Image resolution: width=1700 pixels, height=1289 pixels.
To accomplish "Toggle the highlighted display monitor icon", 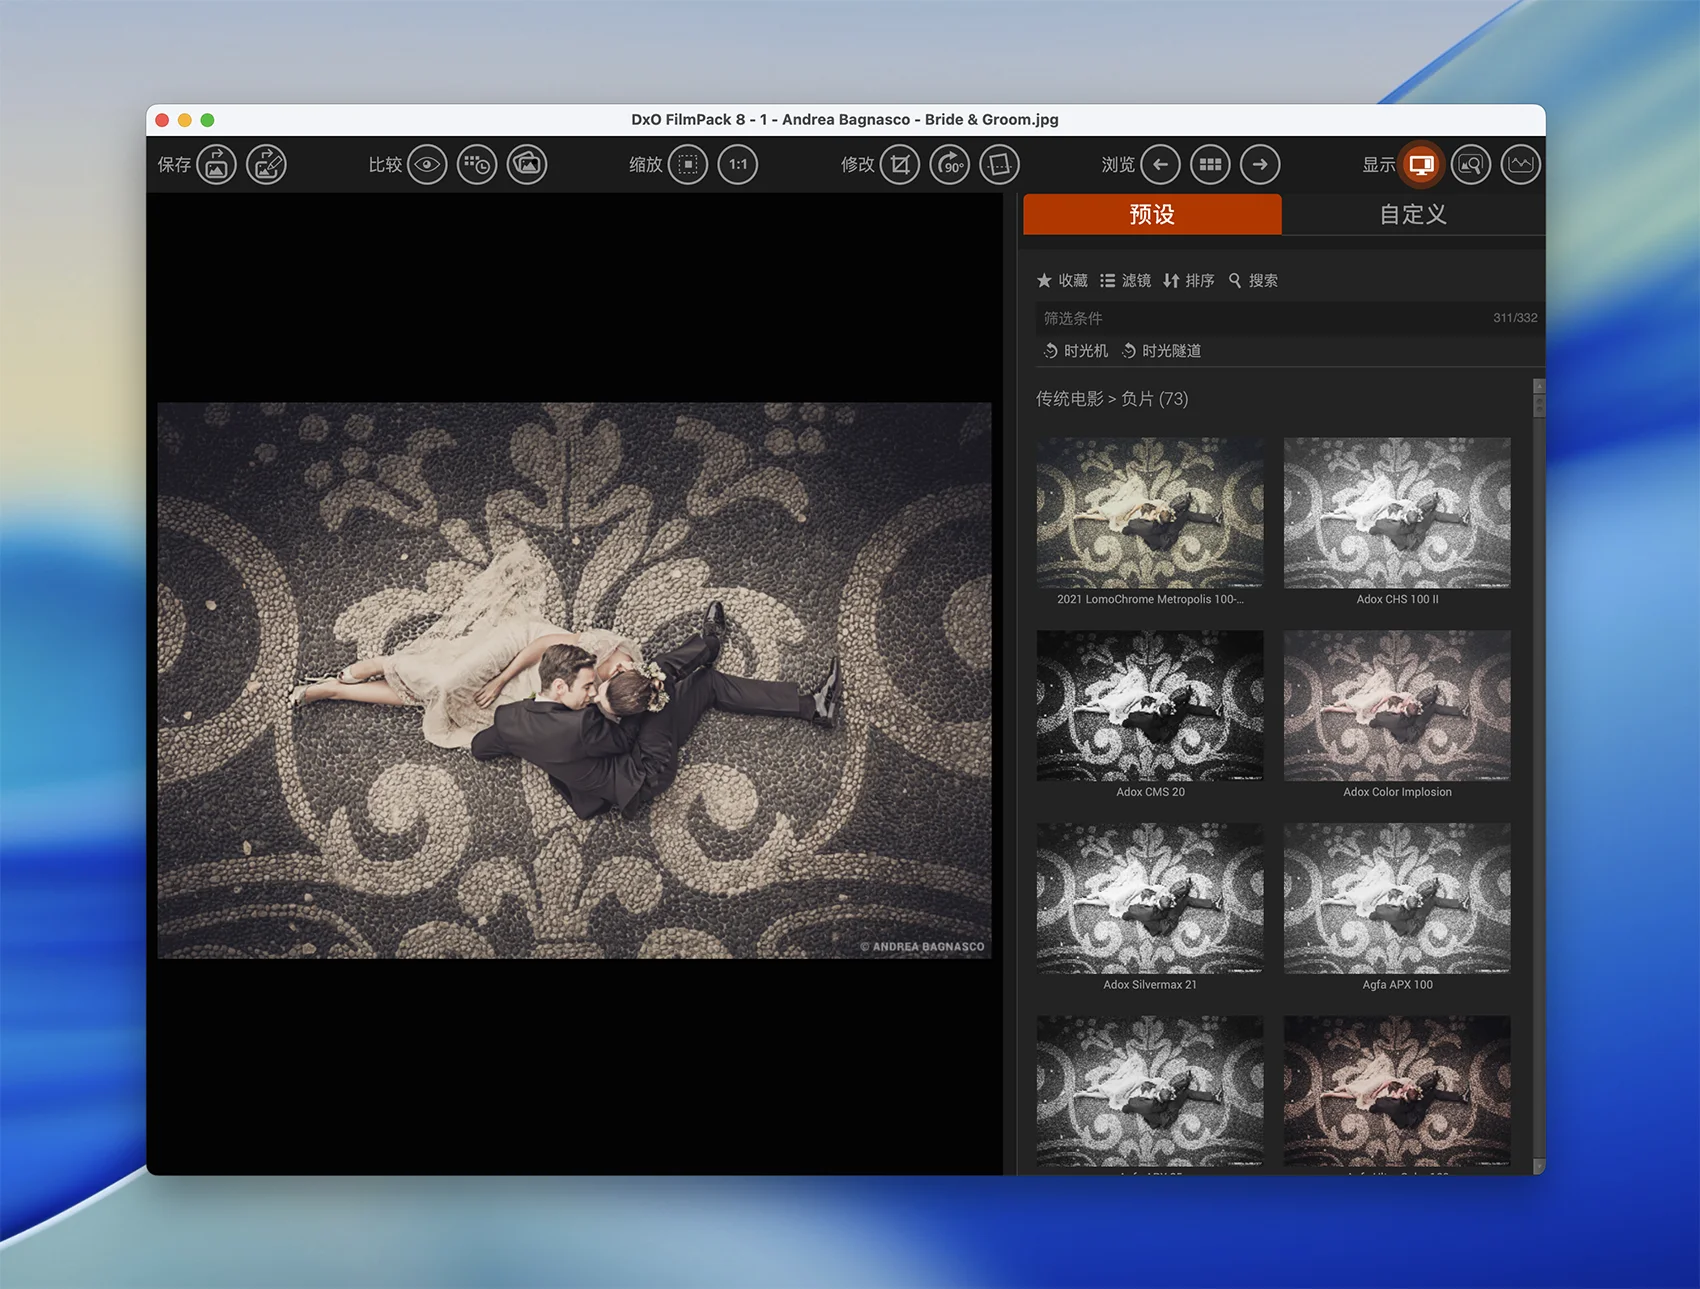I will pyautogui.click(x=1421, y=165).
